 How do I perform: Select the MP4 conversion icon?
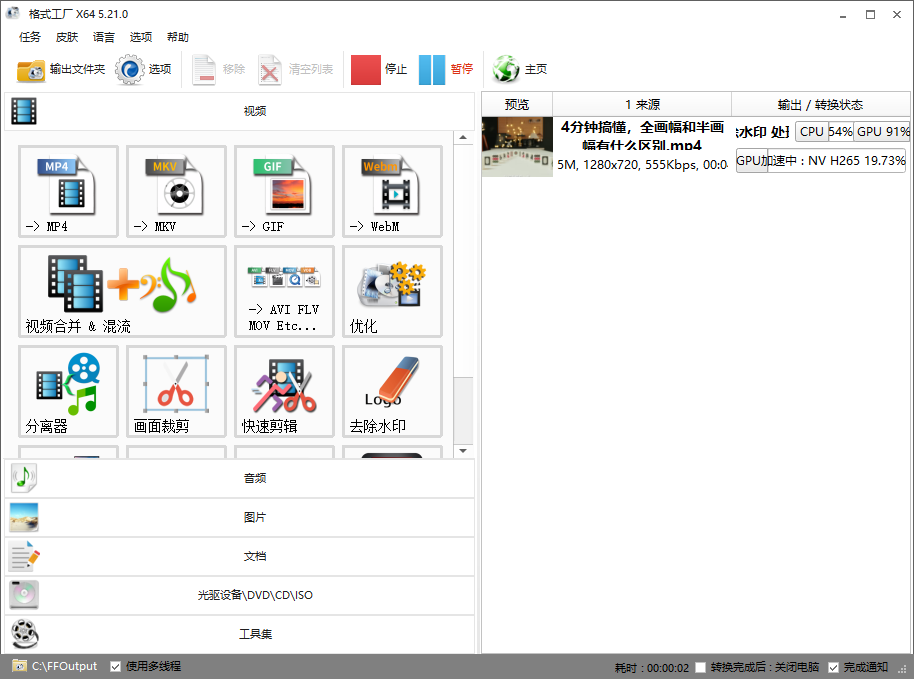68,191
